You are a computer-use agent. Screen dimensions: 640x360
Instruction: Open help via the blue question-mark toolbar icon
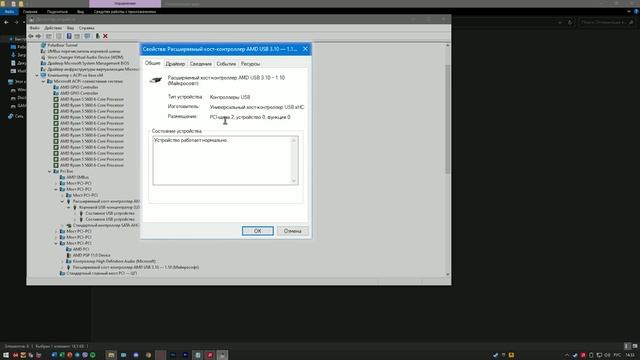pyautogui.click(x=69, y=36)
